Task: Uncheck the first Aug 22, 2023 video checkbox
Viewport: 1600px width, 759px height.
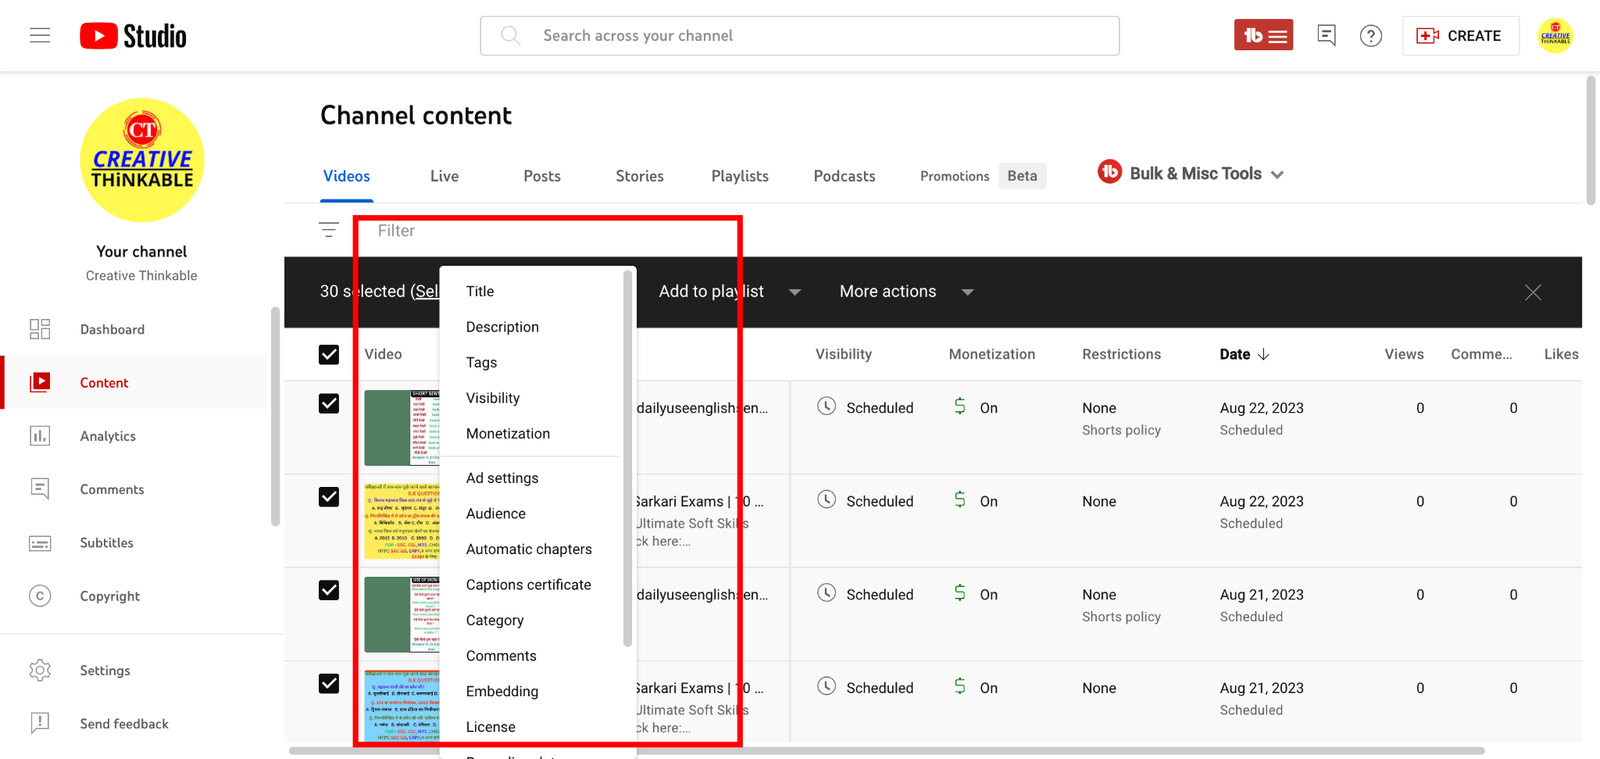Action: [x=329, y=403]
